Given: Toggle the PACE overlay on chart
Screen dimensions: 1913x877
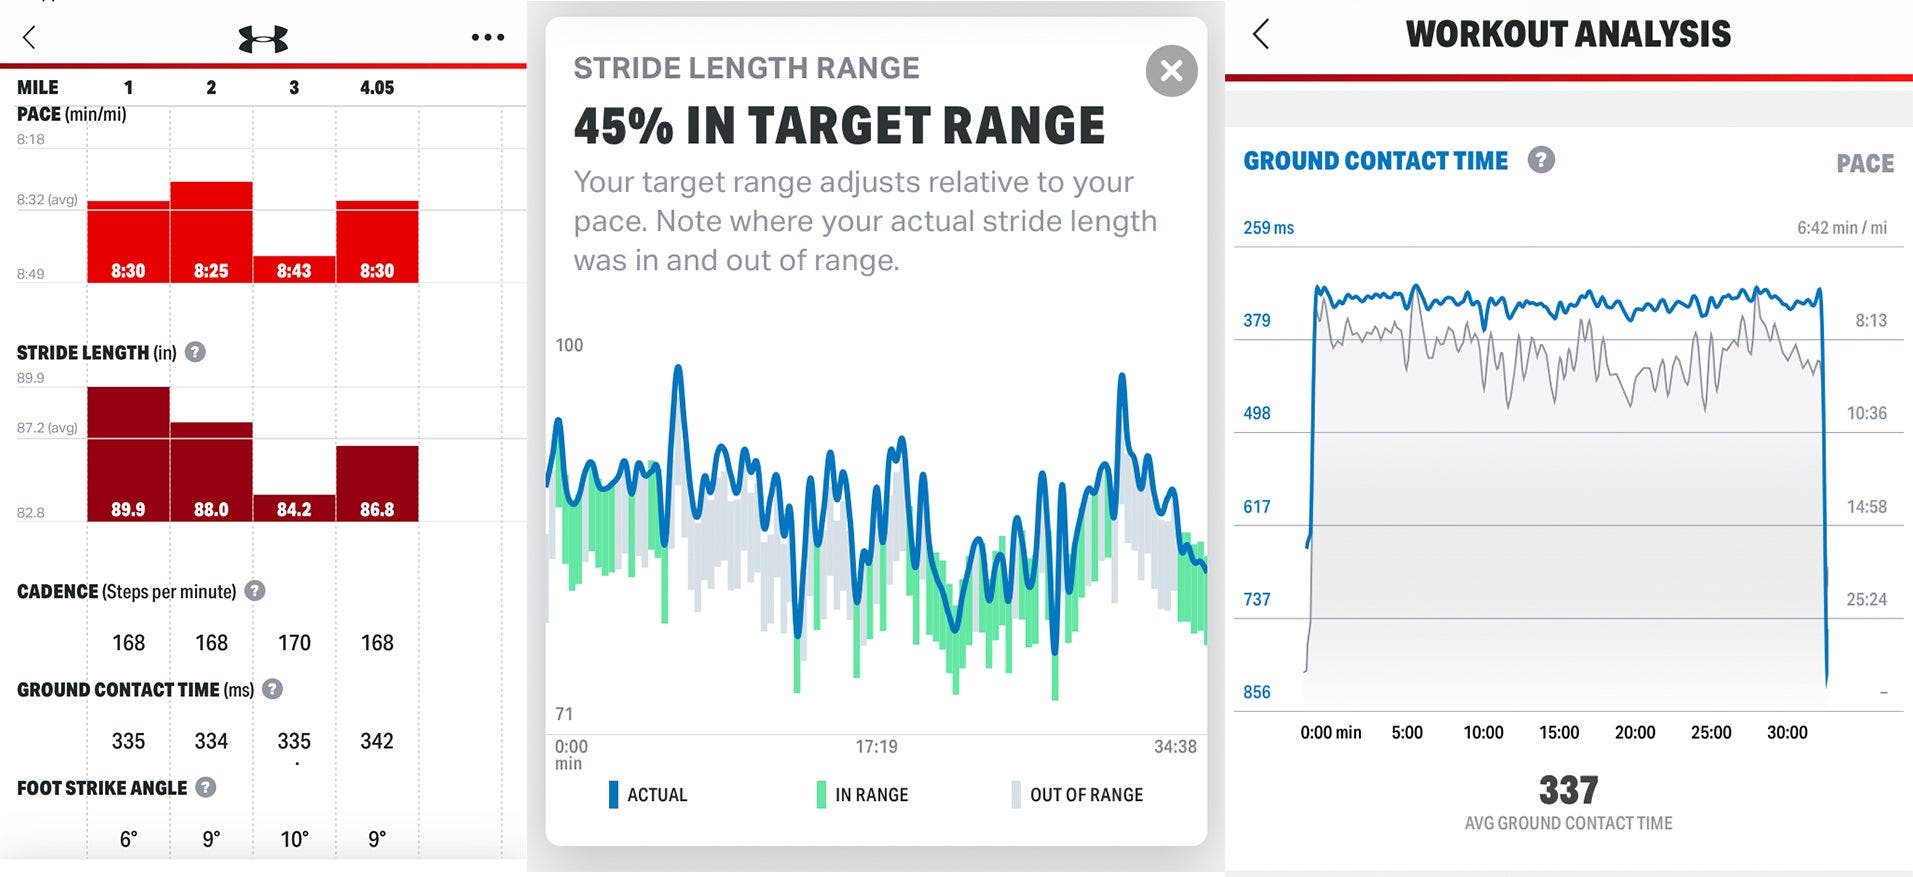Looking at the screenshot, I should click(1864, 164).
